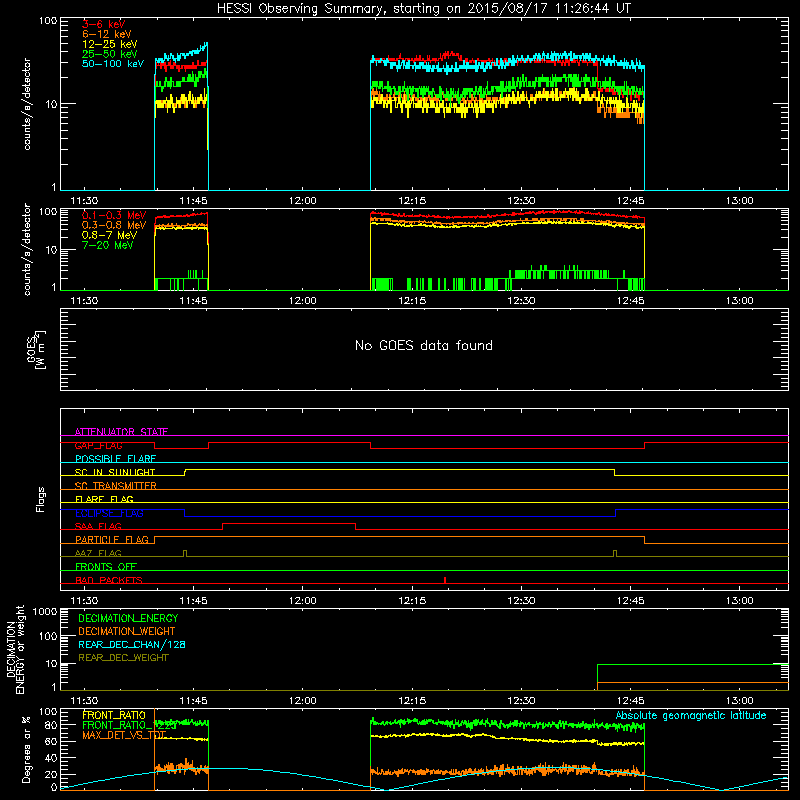Select the SC_TRANSMITTER flag label
800x800 pixels.
(115, 486)
